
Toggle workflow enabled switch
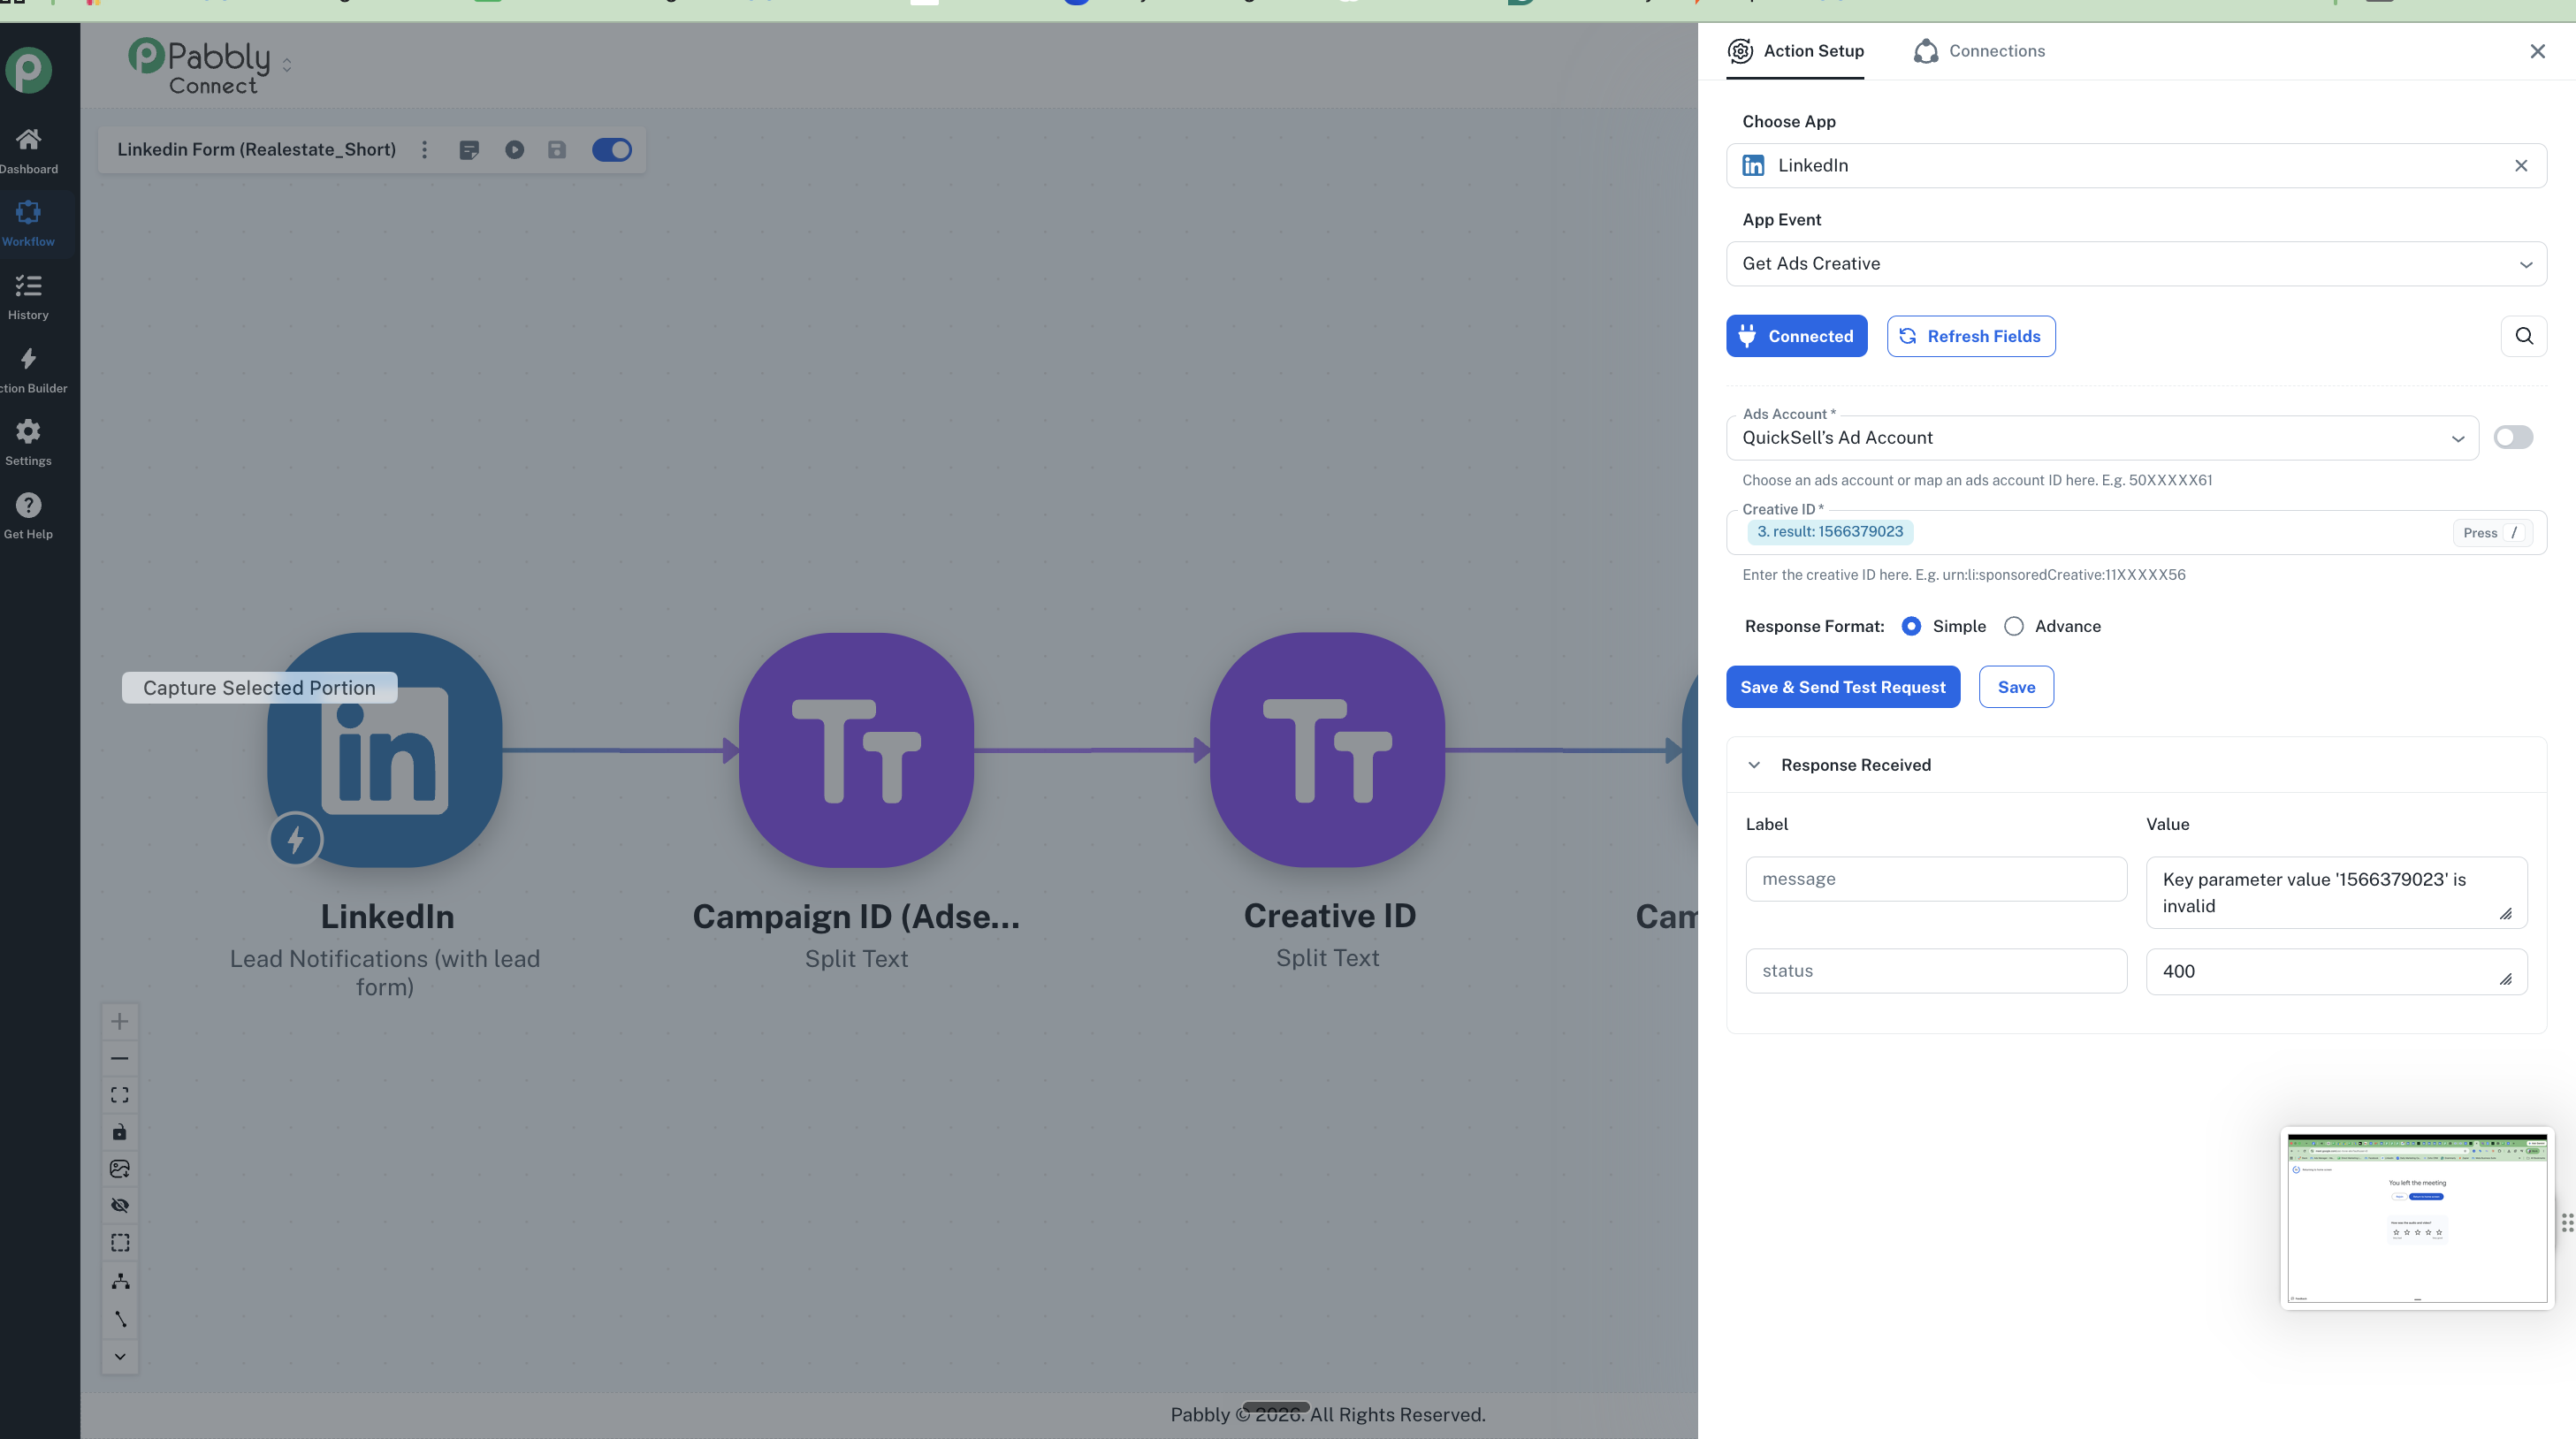tap(612, 150)
